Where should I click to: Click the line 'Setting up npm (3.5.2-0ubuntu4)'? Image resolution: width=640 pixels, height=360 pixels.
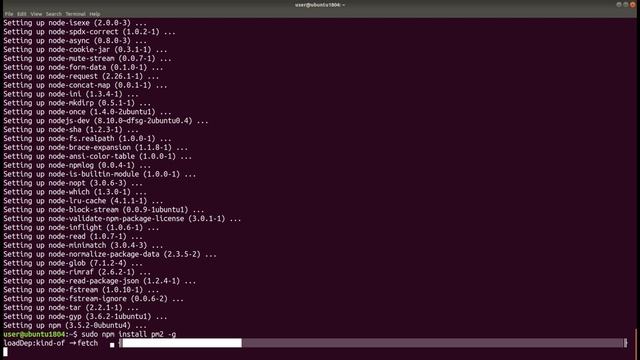point(75,325)
